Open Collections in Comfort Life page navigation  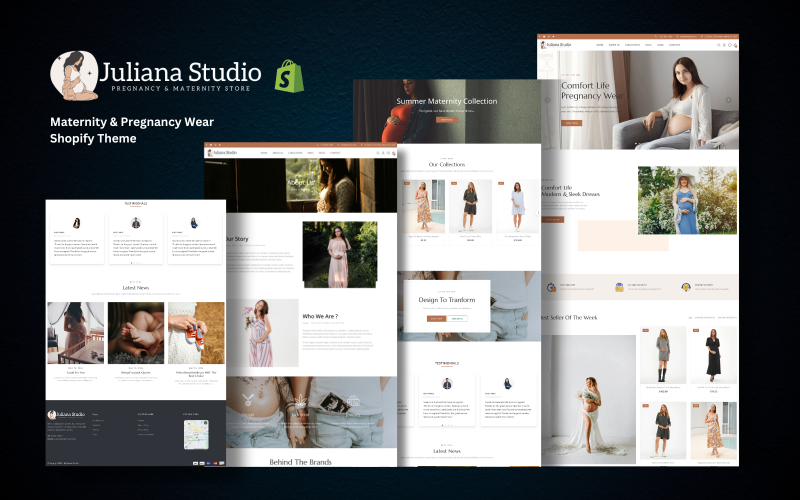click(633, 45)
